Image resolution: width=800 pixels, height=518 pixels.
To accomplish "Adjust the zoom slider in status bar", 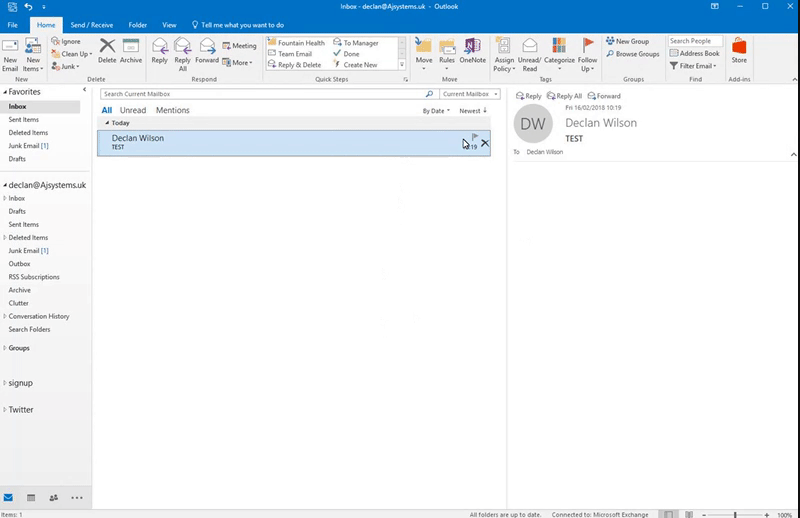I will point(735,515).
